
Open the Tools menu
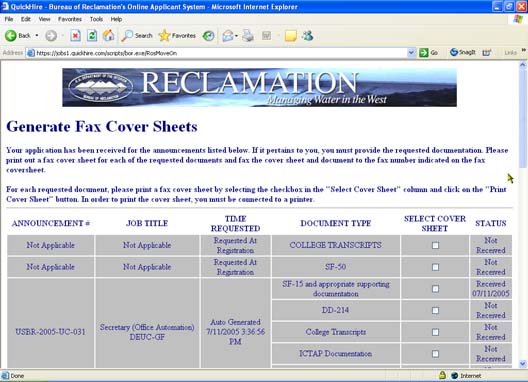click(x=96, y=19)
